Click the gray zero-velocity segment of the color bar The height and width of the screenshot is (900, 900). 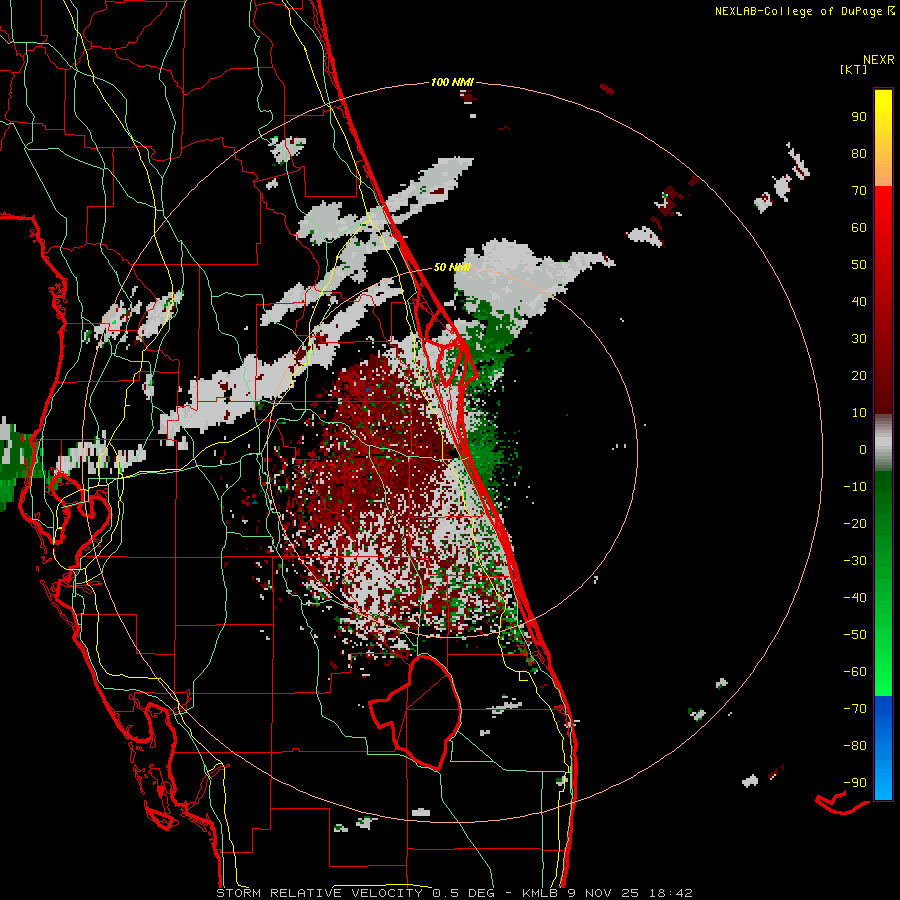(883, 443)
